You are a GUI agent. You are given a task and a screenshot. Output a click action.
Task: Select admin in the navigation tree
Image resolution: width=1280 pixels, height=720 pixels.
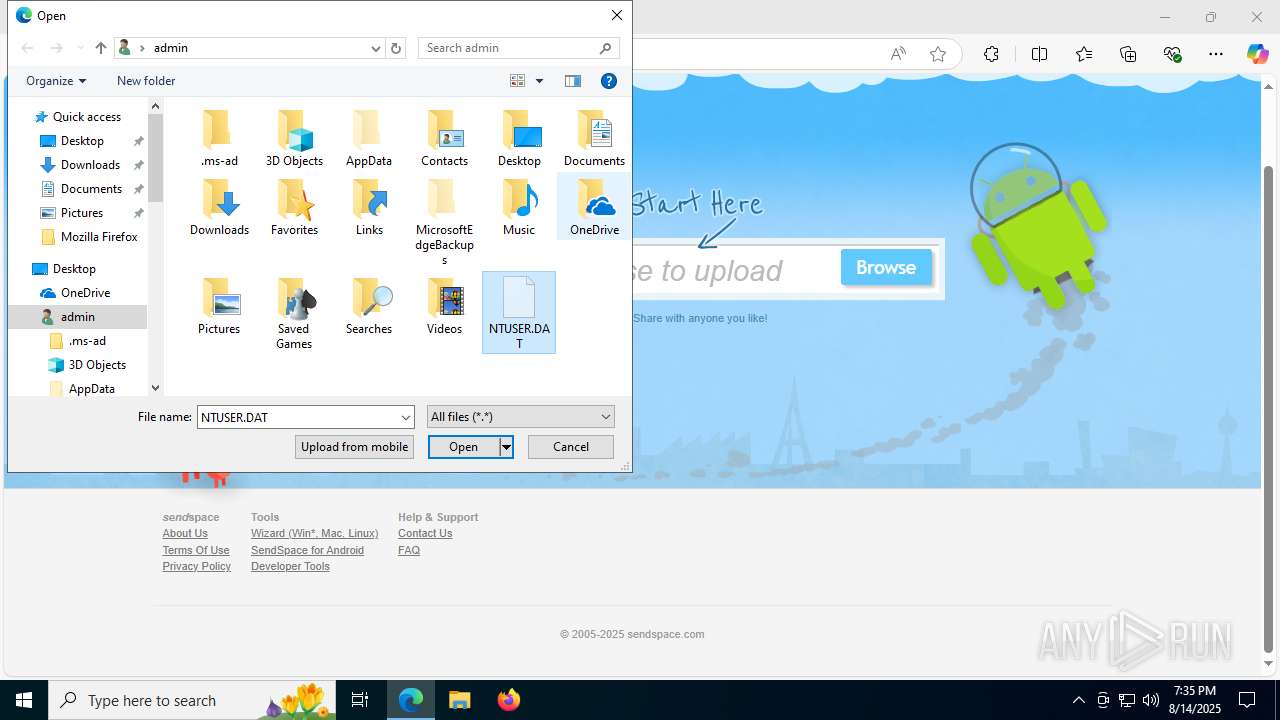[x=77, y=317]
